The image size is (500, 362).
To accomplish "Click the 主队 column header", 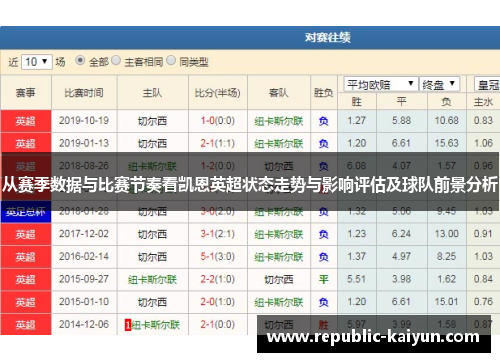I will [152, 92].
